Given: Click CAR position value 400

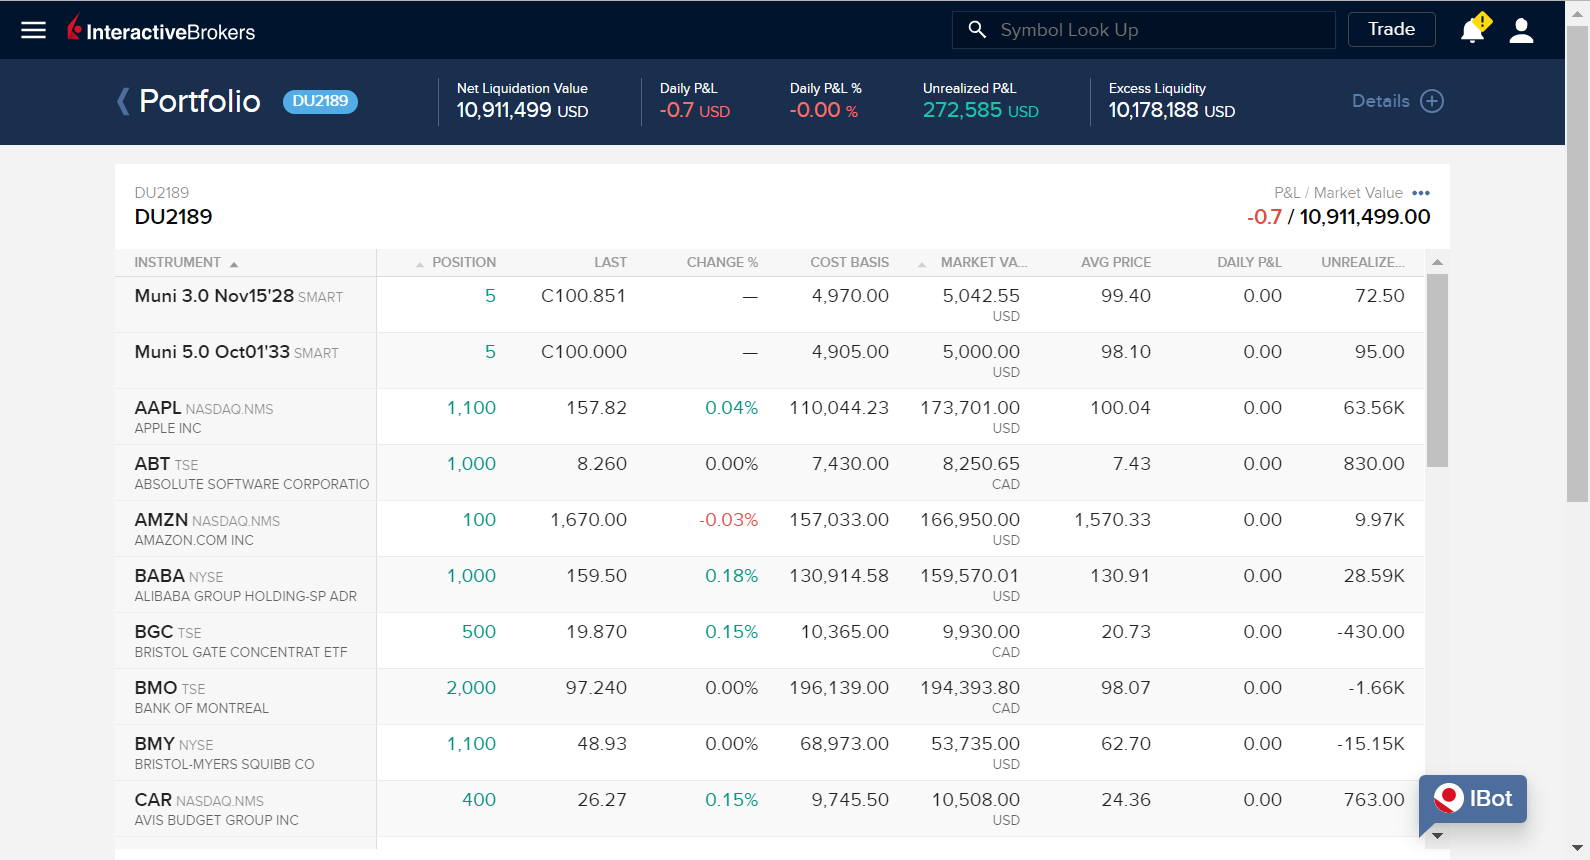Looking at the screenshot, I should 479,800.
